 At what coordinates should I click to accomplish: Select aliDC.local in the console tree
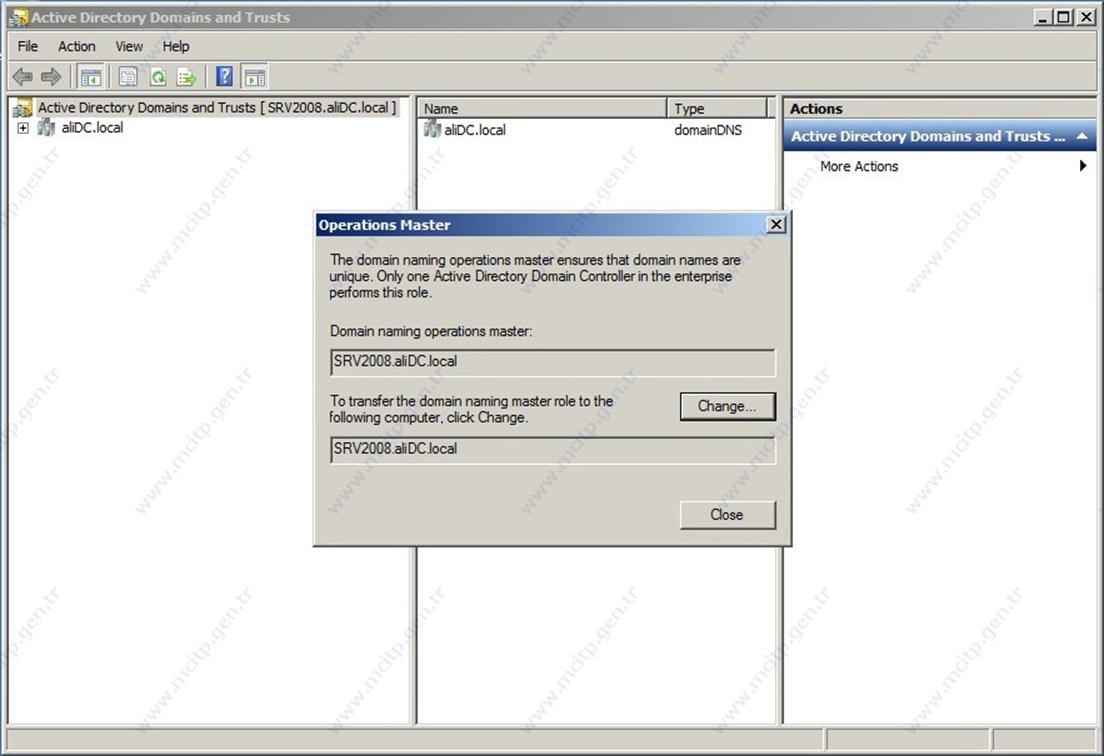(x=92, y=127)
